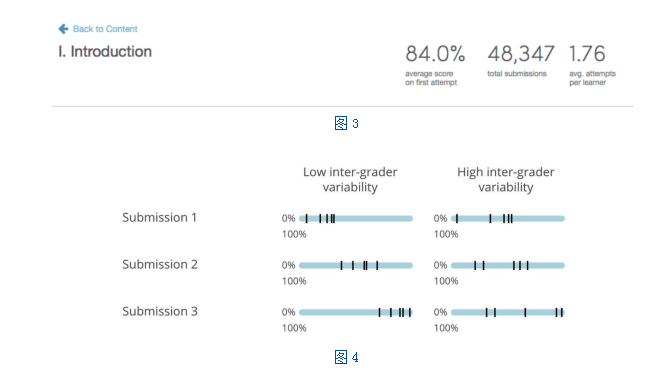Click the figure 4 caption label
This screenshot has width=665, height=376.
pyautogui.click(x=346, y=357)
